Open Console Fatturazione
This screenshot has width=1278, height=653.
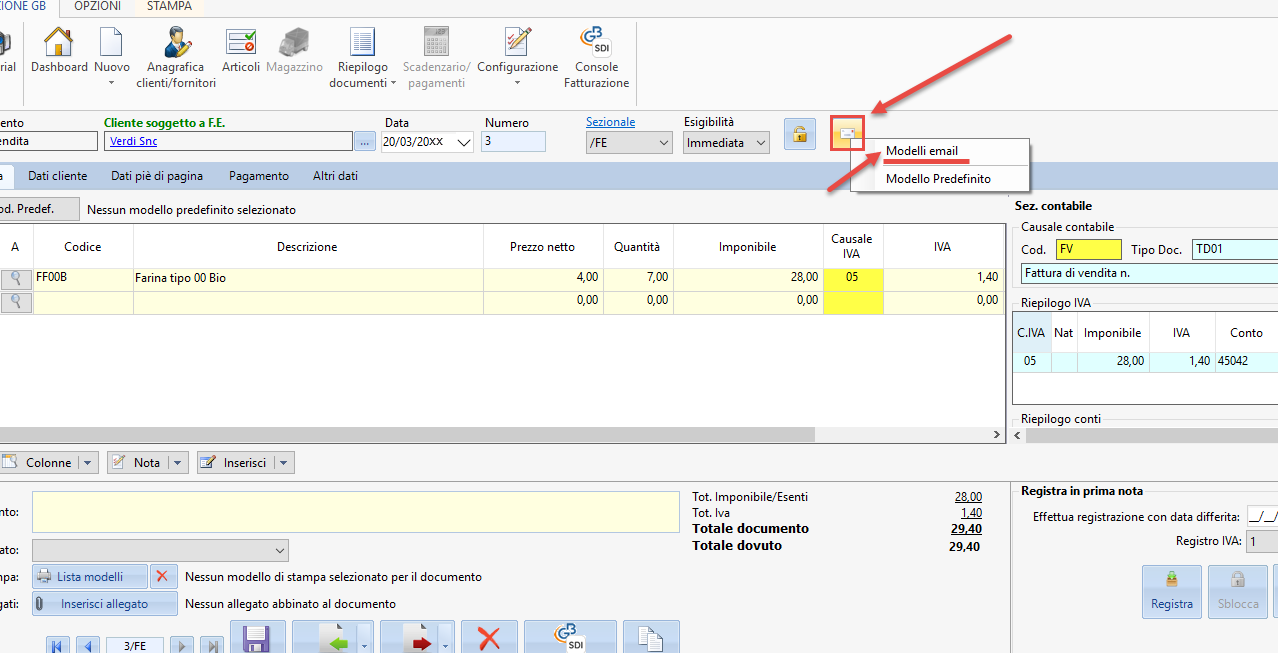[597, 57]
